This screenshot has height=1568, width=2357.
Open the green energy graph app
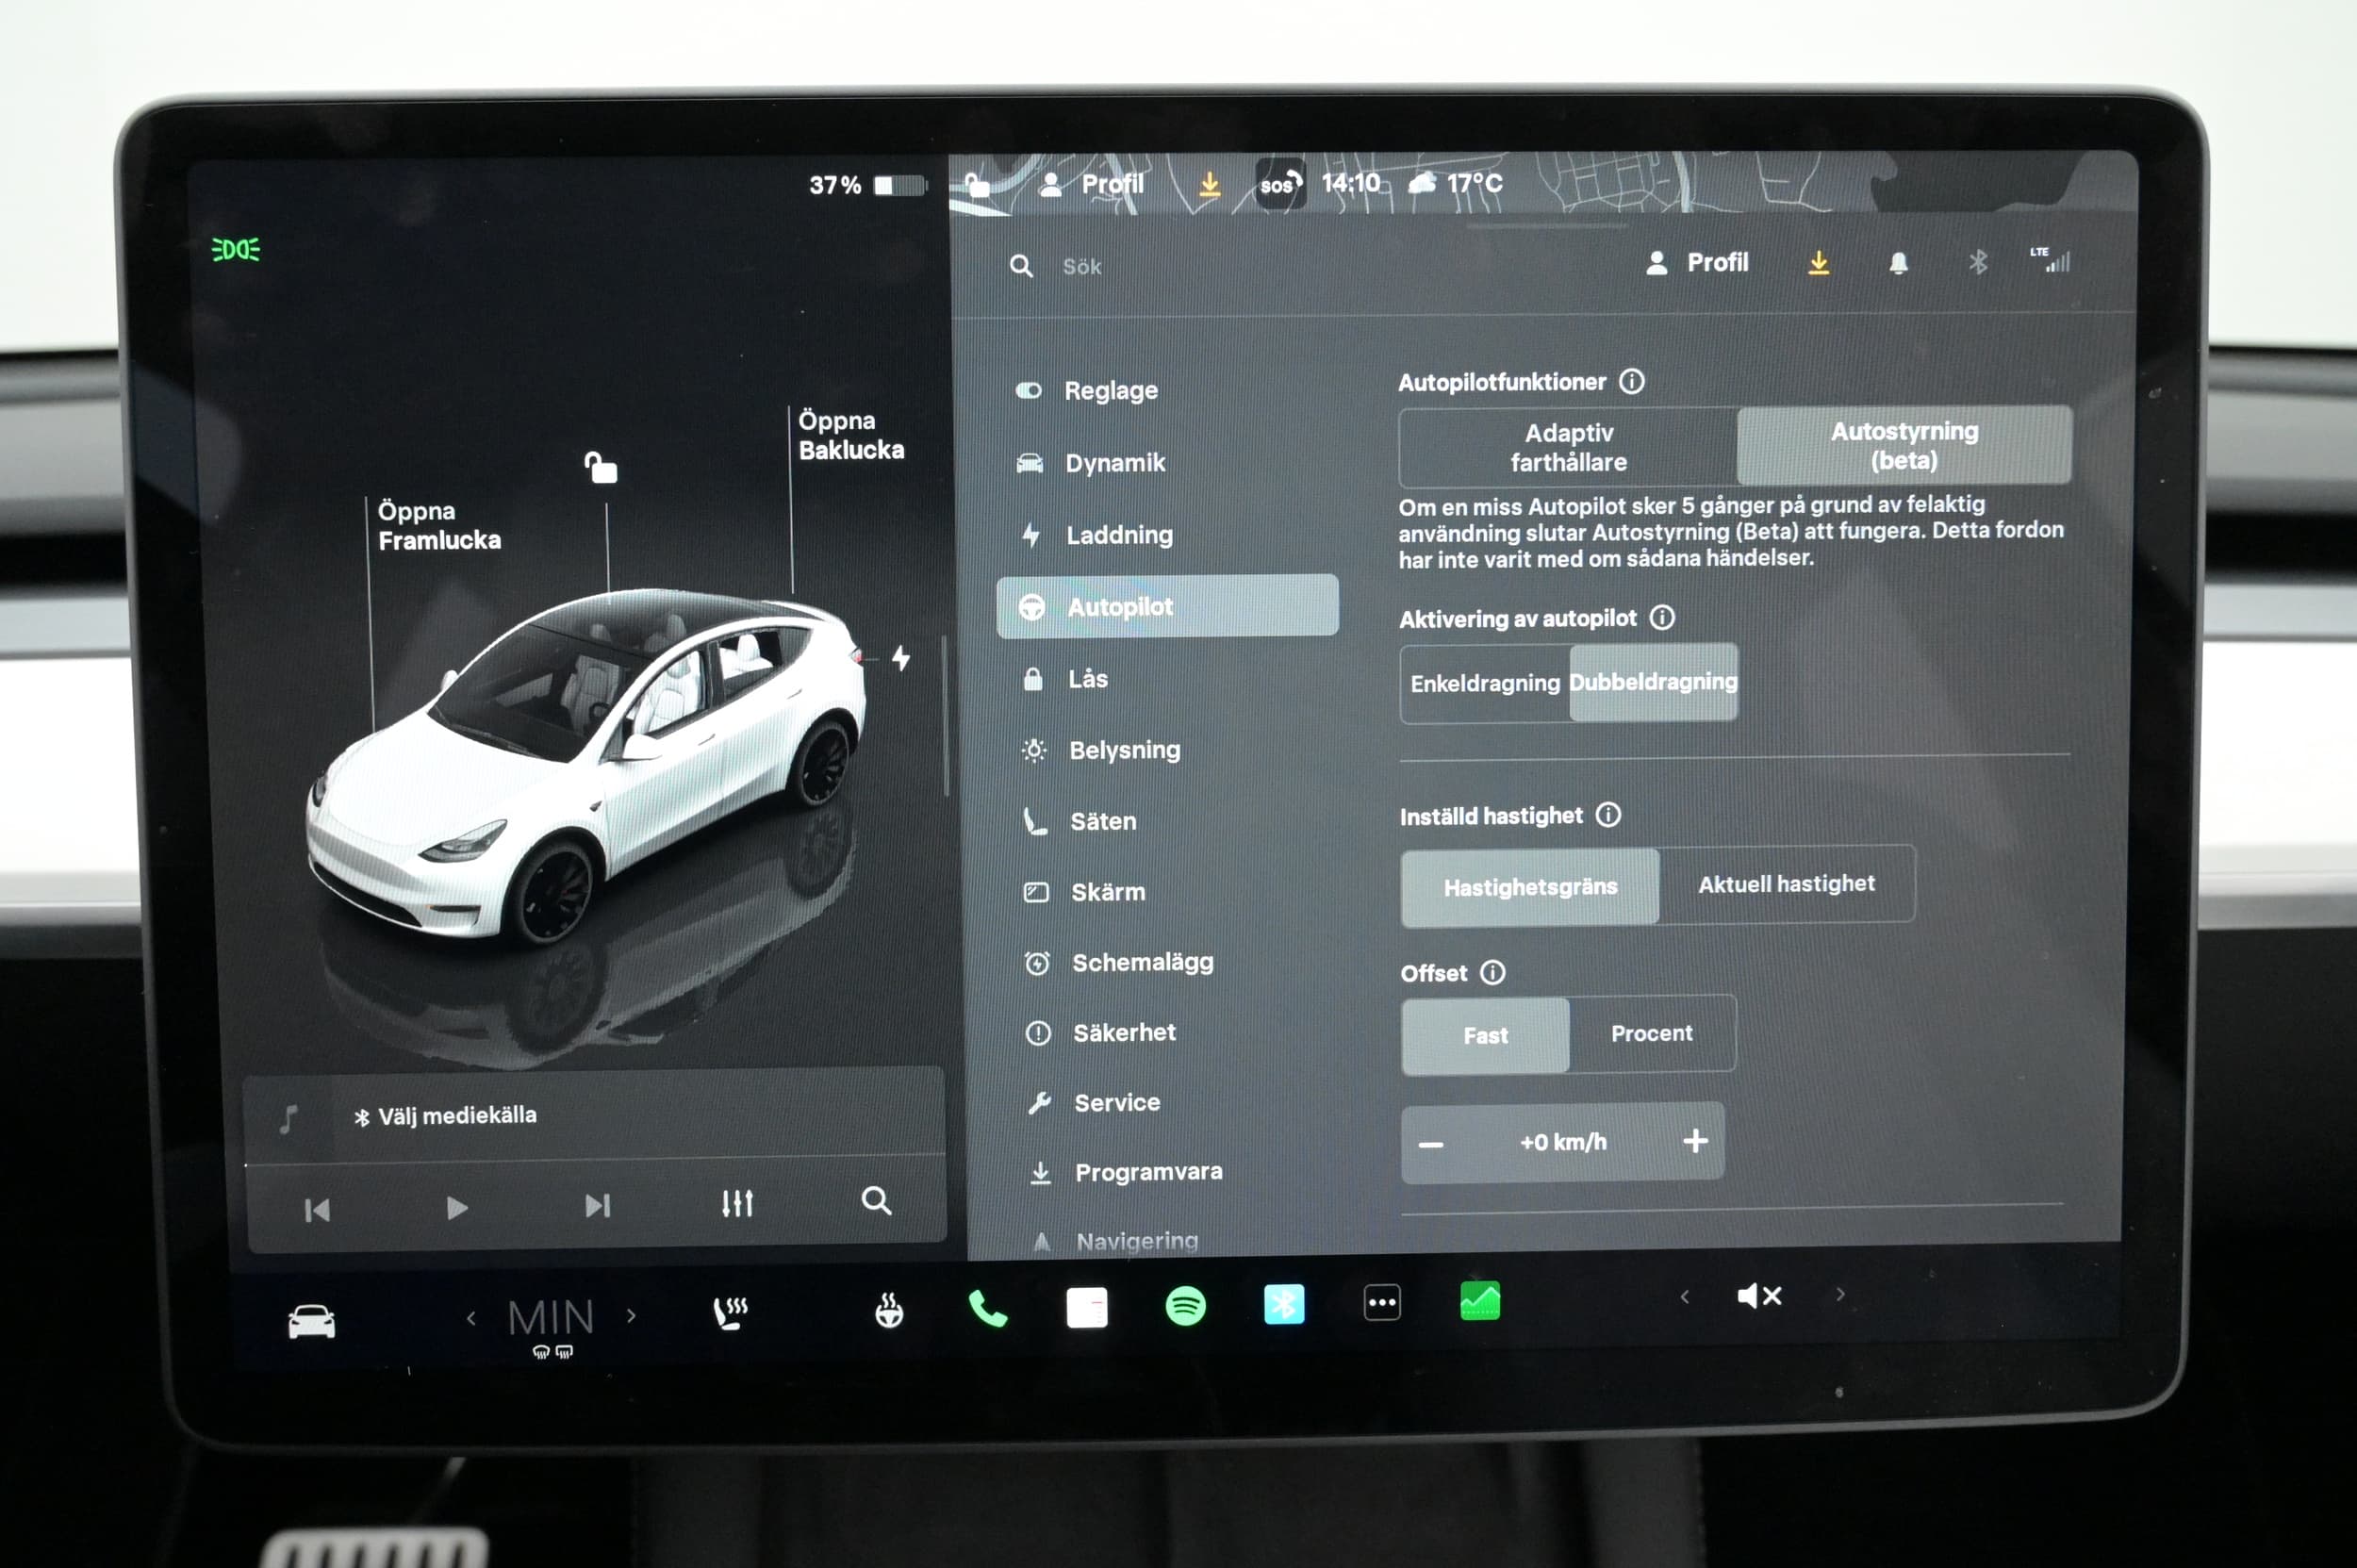tap(1480, 1301)
